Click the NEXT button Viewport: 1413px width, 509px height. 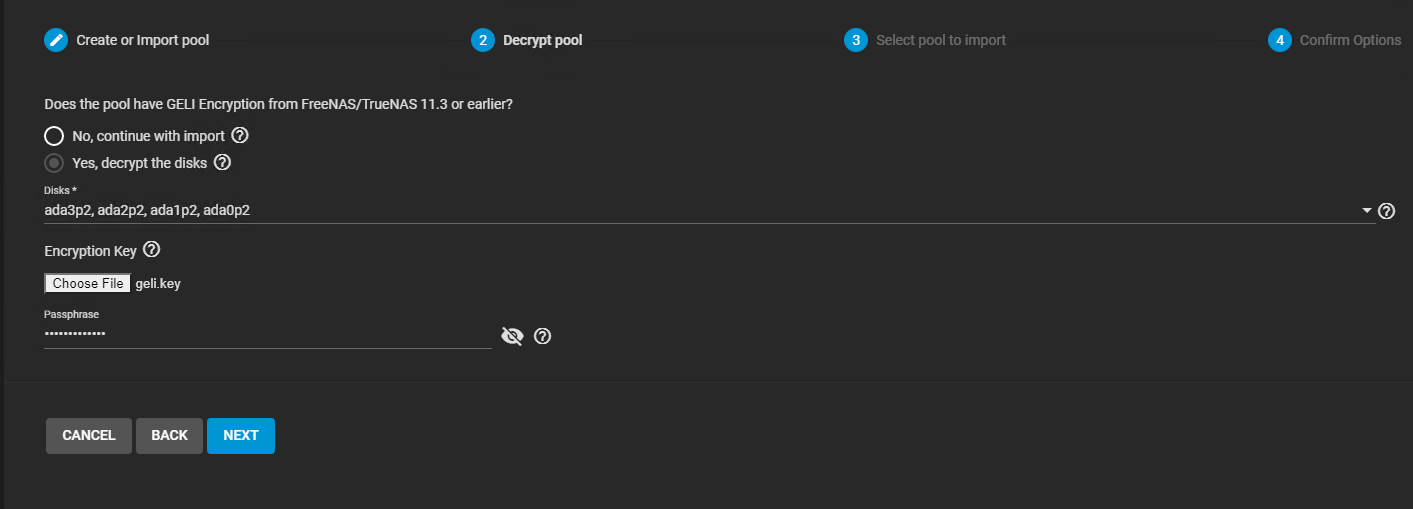pyautogui.click(x=241, y=435)
